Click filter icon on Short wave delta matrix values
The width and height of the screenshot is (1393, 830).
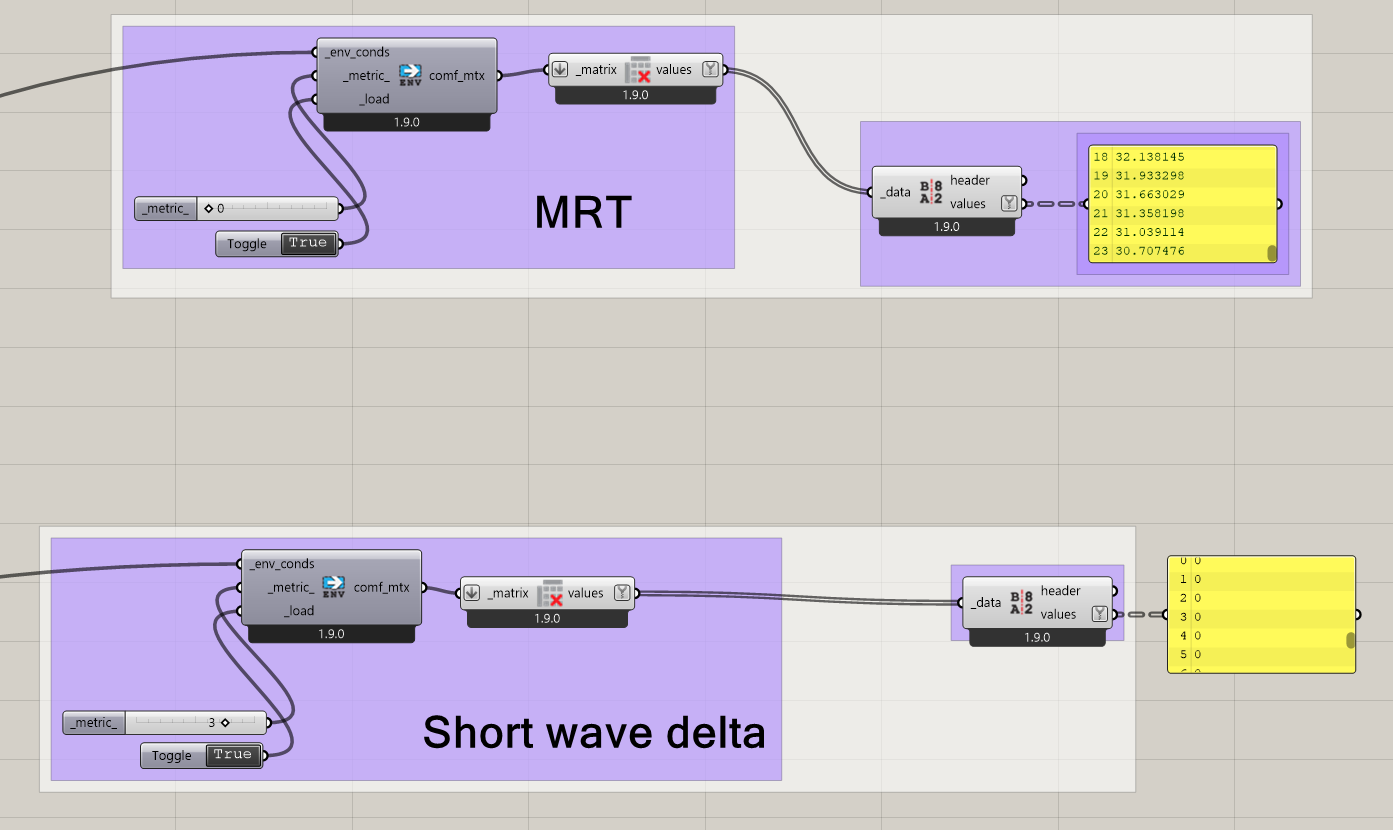[x=622, y=593]
